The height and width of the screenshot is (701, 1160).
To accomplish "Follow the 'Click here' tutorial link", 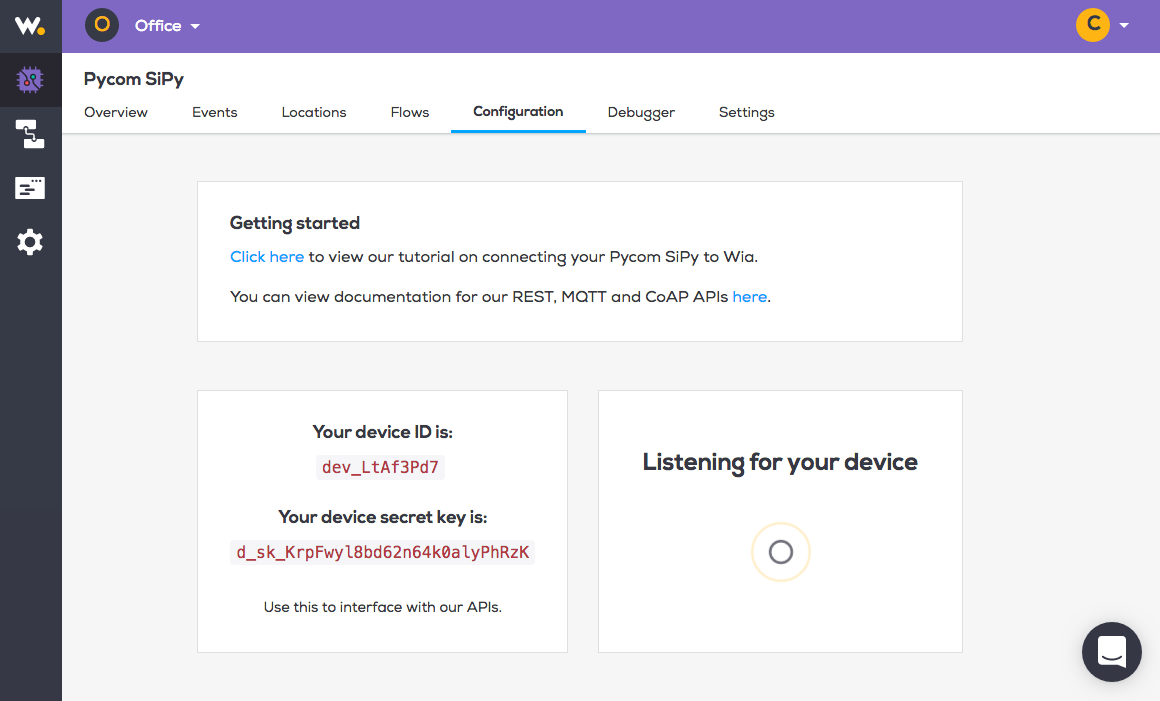I will (x=267, y=257).
